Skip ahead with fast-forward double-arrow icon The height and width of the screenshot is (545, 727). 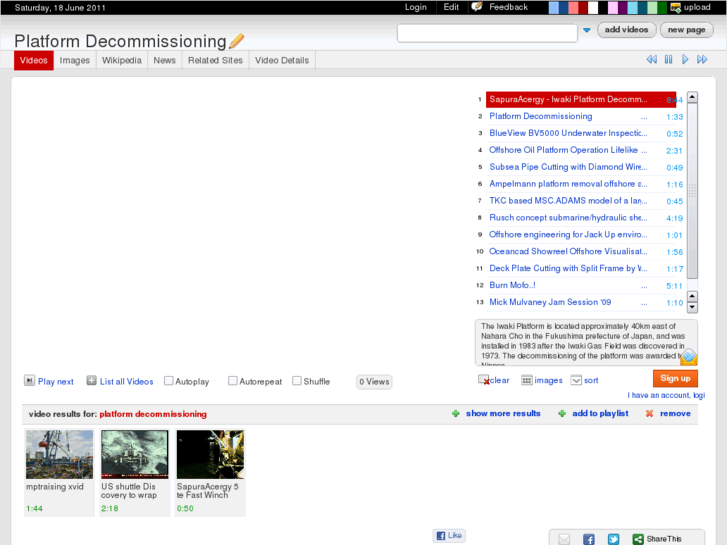702,59
